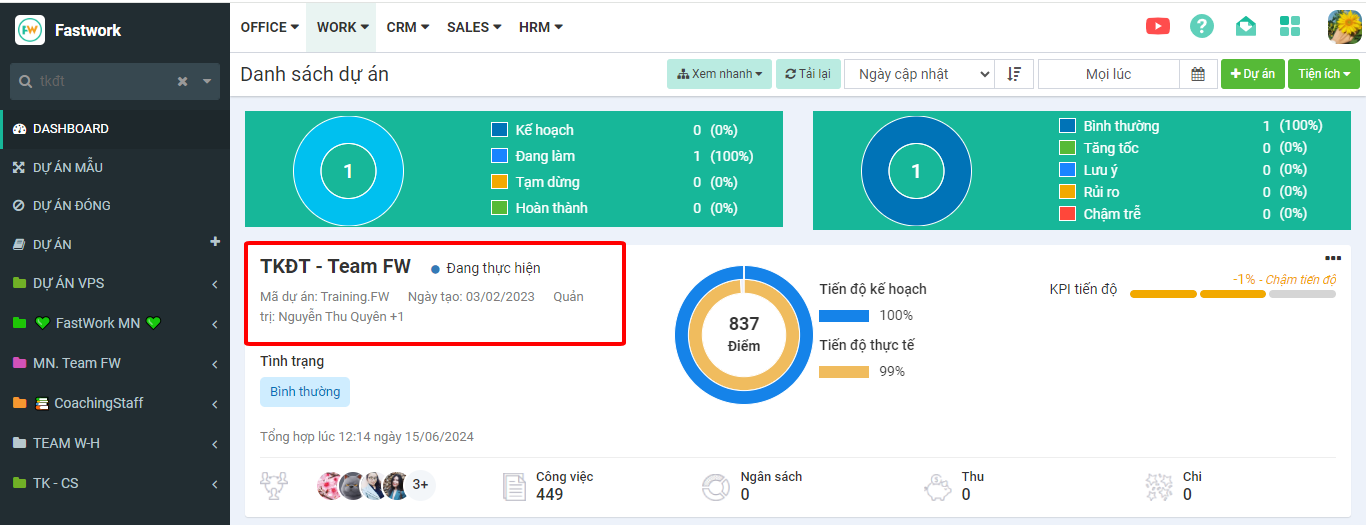Open the Tiện ích dropdown
Image resolution: width=1366 pixels, height=525 pixels.
pyautogui.click(x=1324, y=74)
